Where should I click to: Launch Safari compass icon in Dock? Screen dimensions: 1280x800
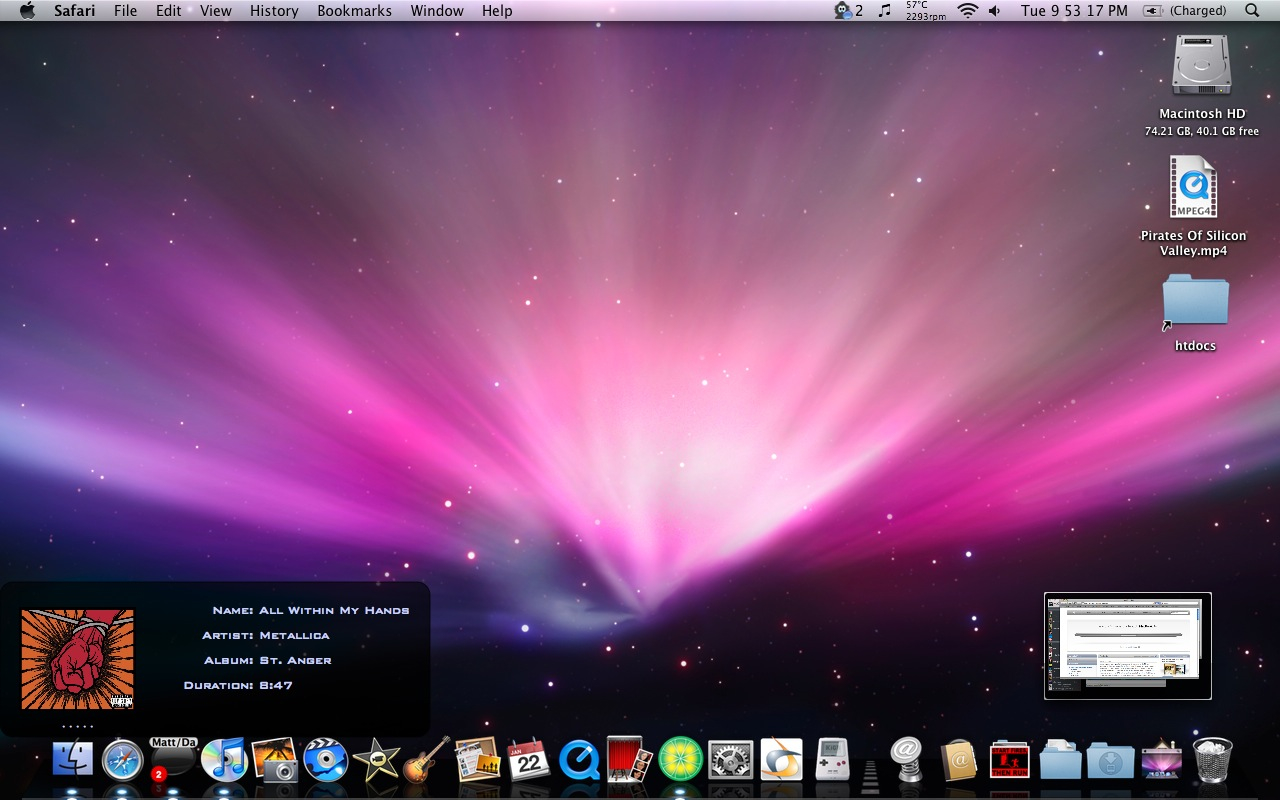(x=122, y=760)
